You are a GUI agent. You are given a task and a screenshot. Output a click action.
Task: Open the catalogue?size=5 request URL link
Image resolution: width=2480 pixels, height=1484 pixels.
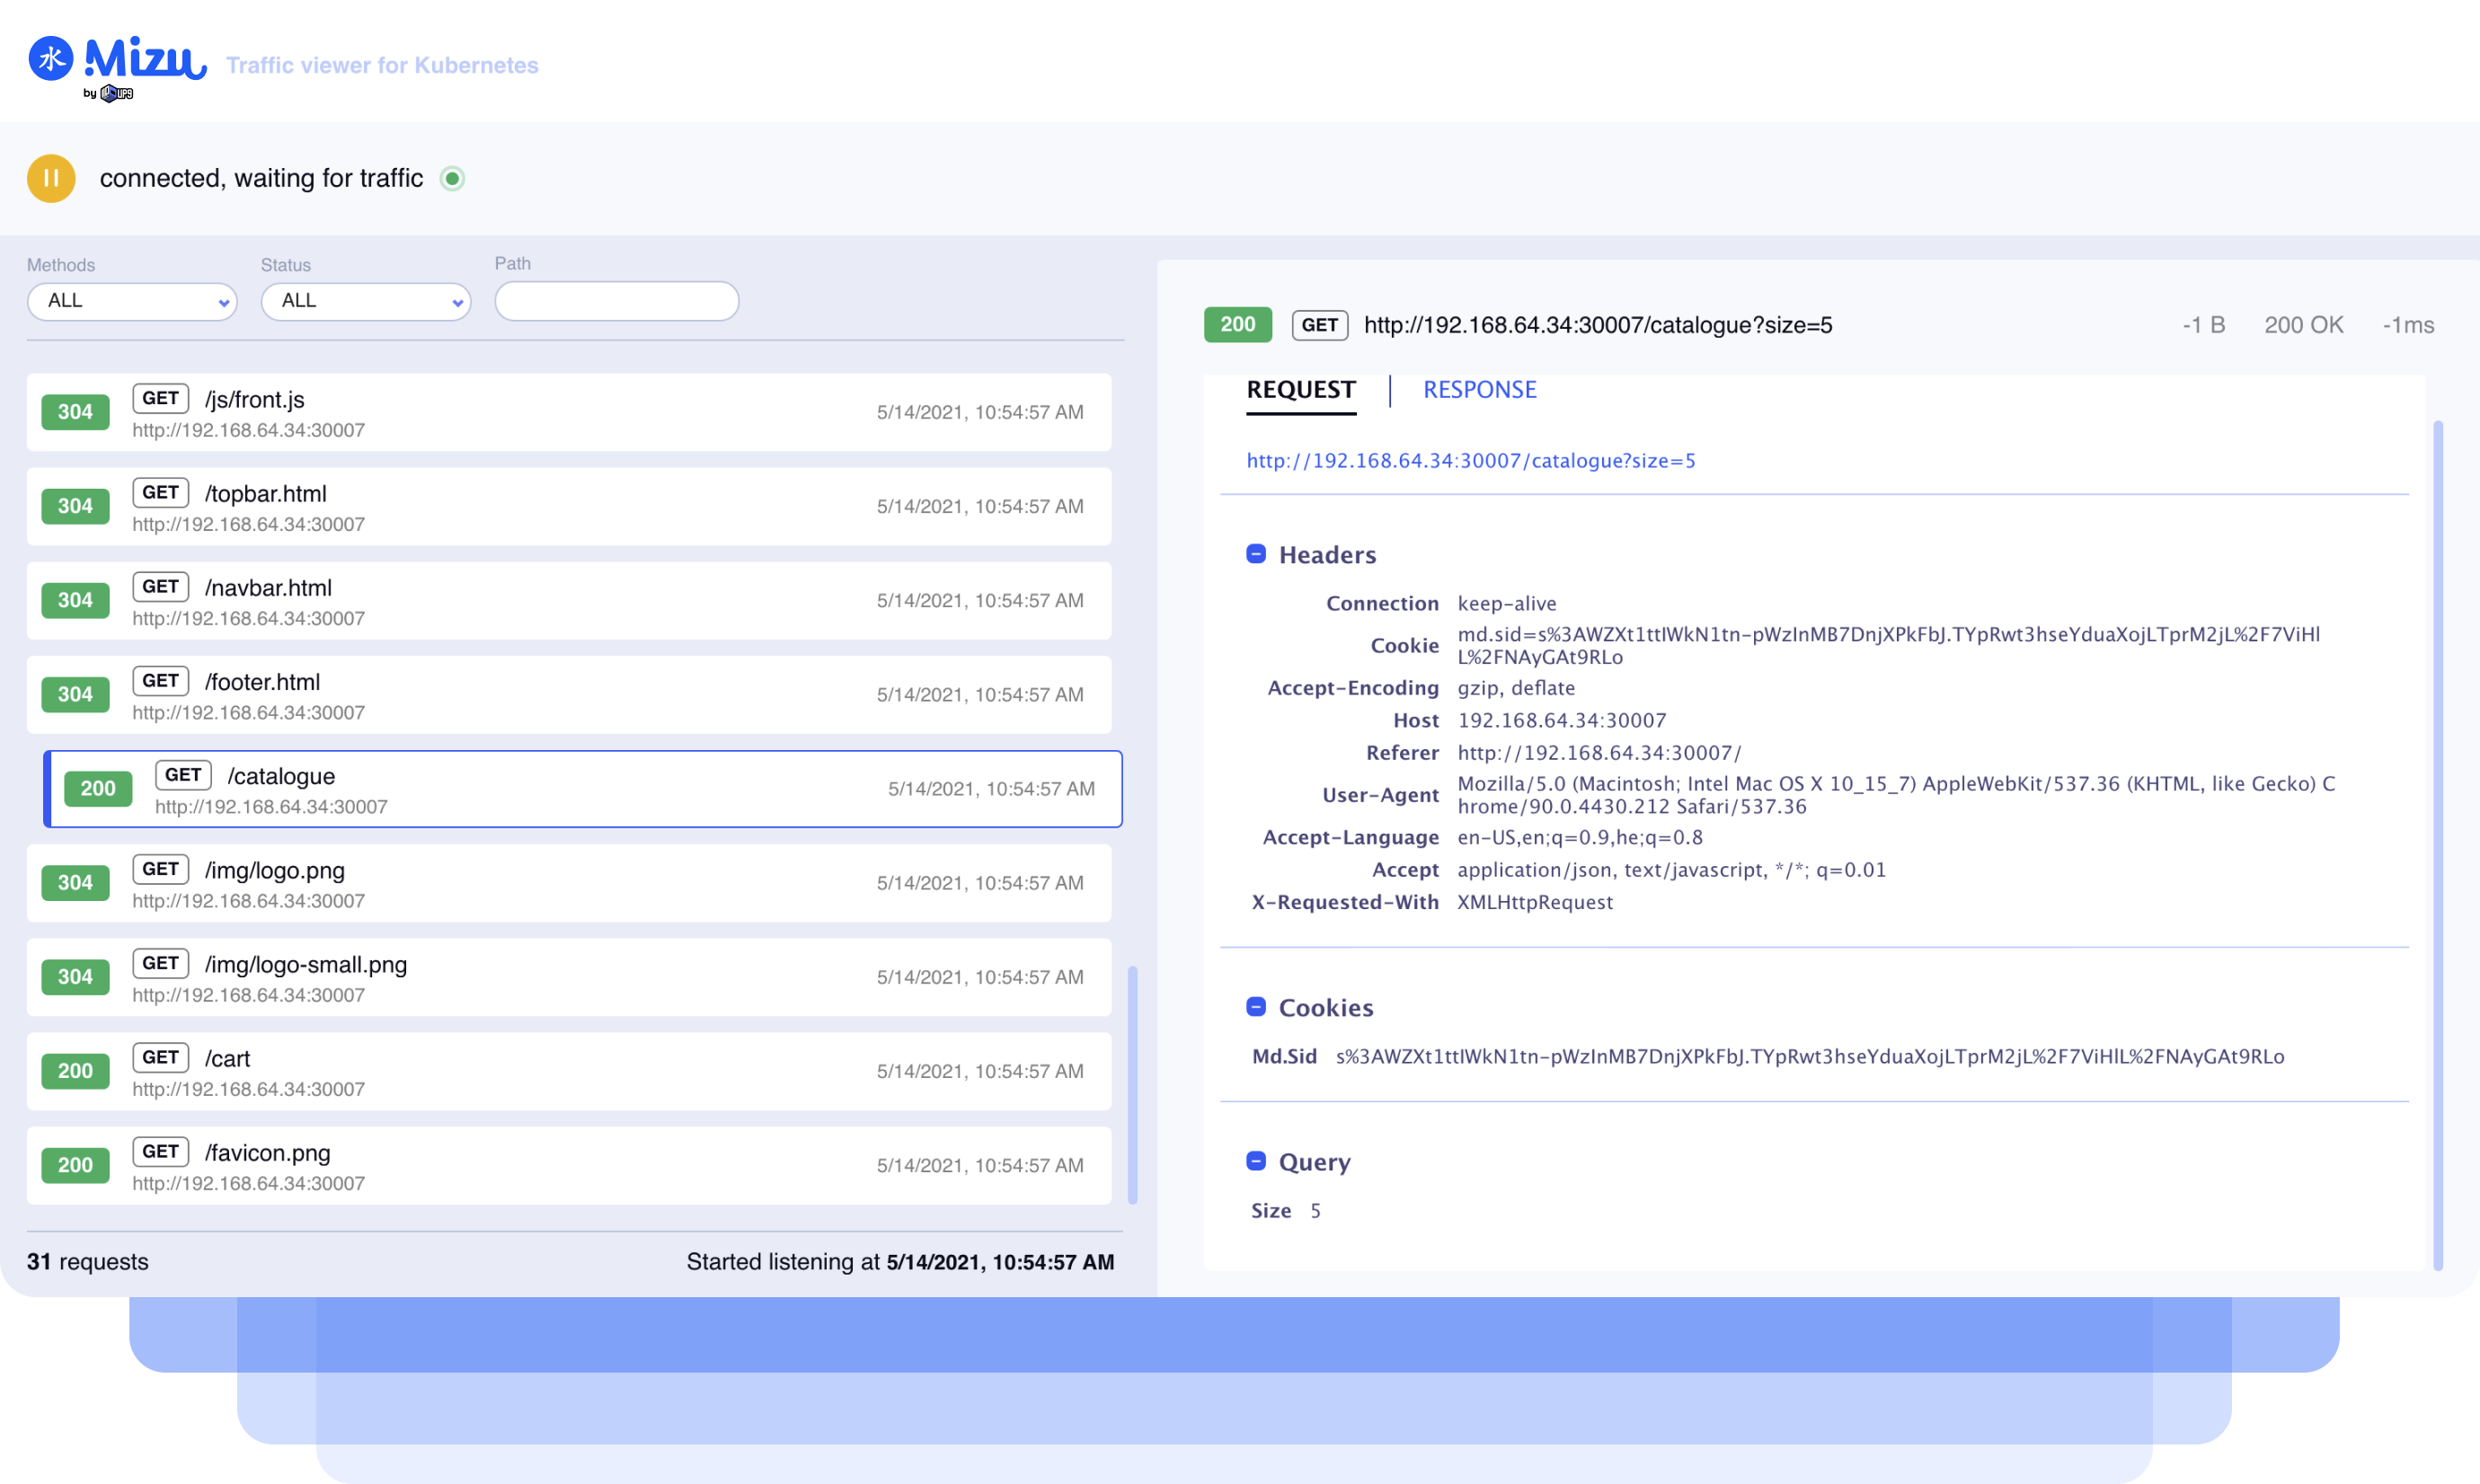[1470, 461]
